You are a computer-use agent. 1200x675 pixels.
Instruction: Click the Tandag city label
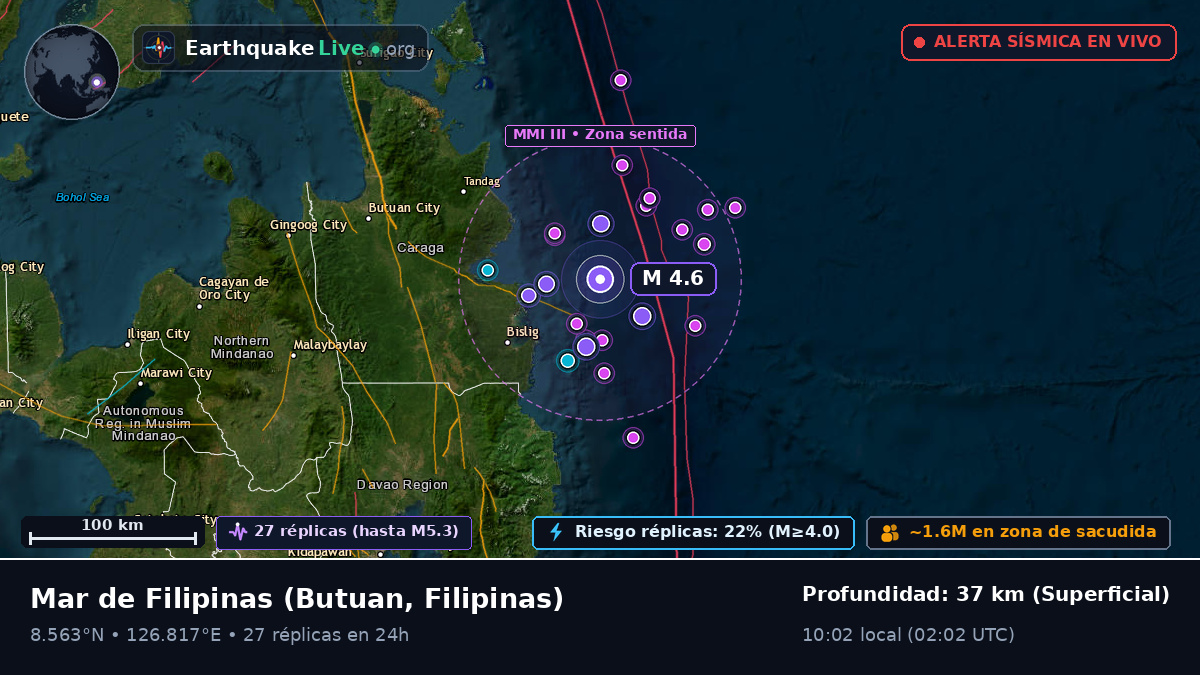(x=482, y=181)
